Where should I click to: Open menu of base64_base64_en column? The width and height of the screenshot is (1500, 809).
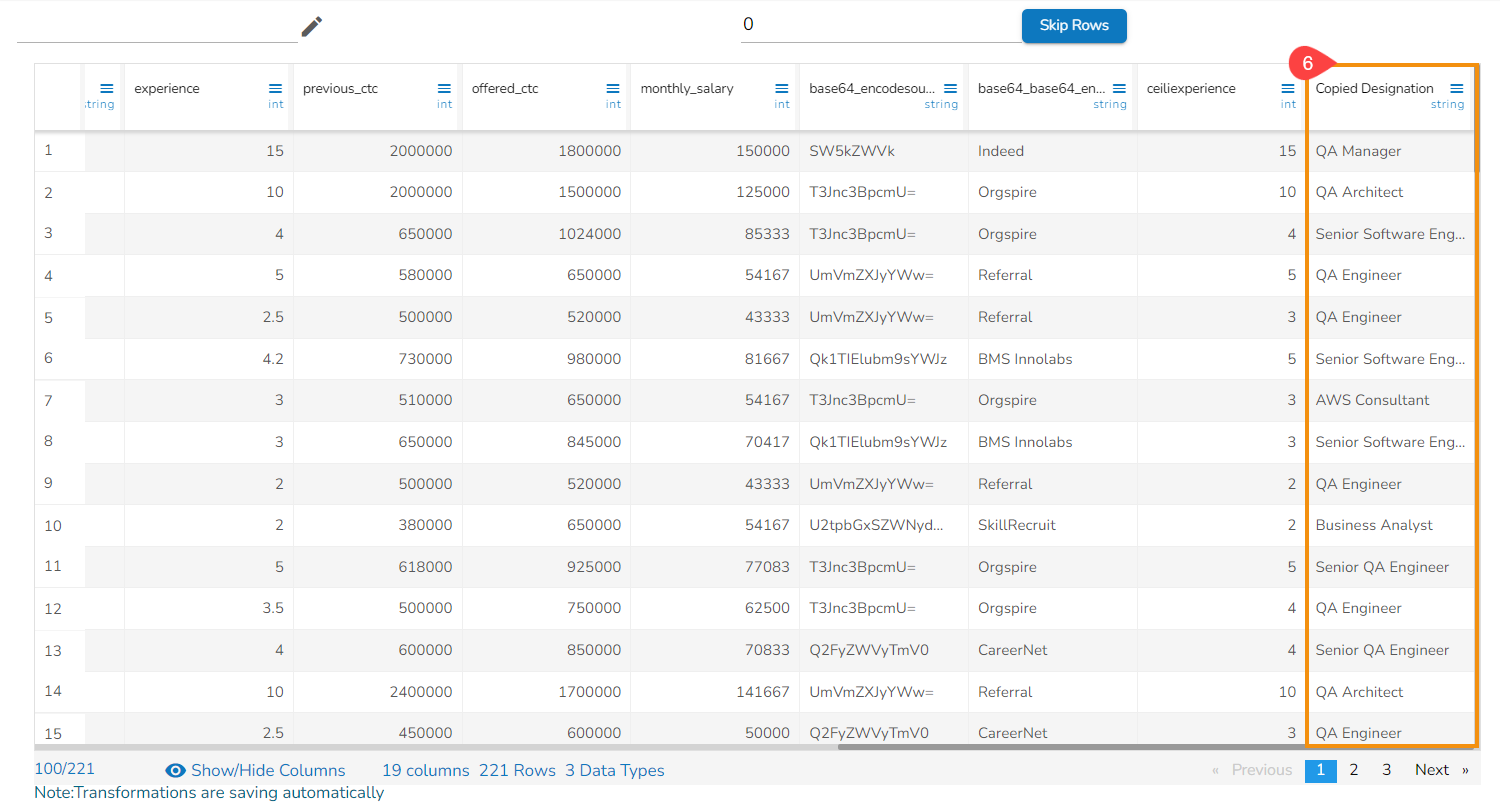coord(1119,89)
